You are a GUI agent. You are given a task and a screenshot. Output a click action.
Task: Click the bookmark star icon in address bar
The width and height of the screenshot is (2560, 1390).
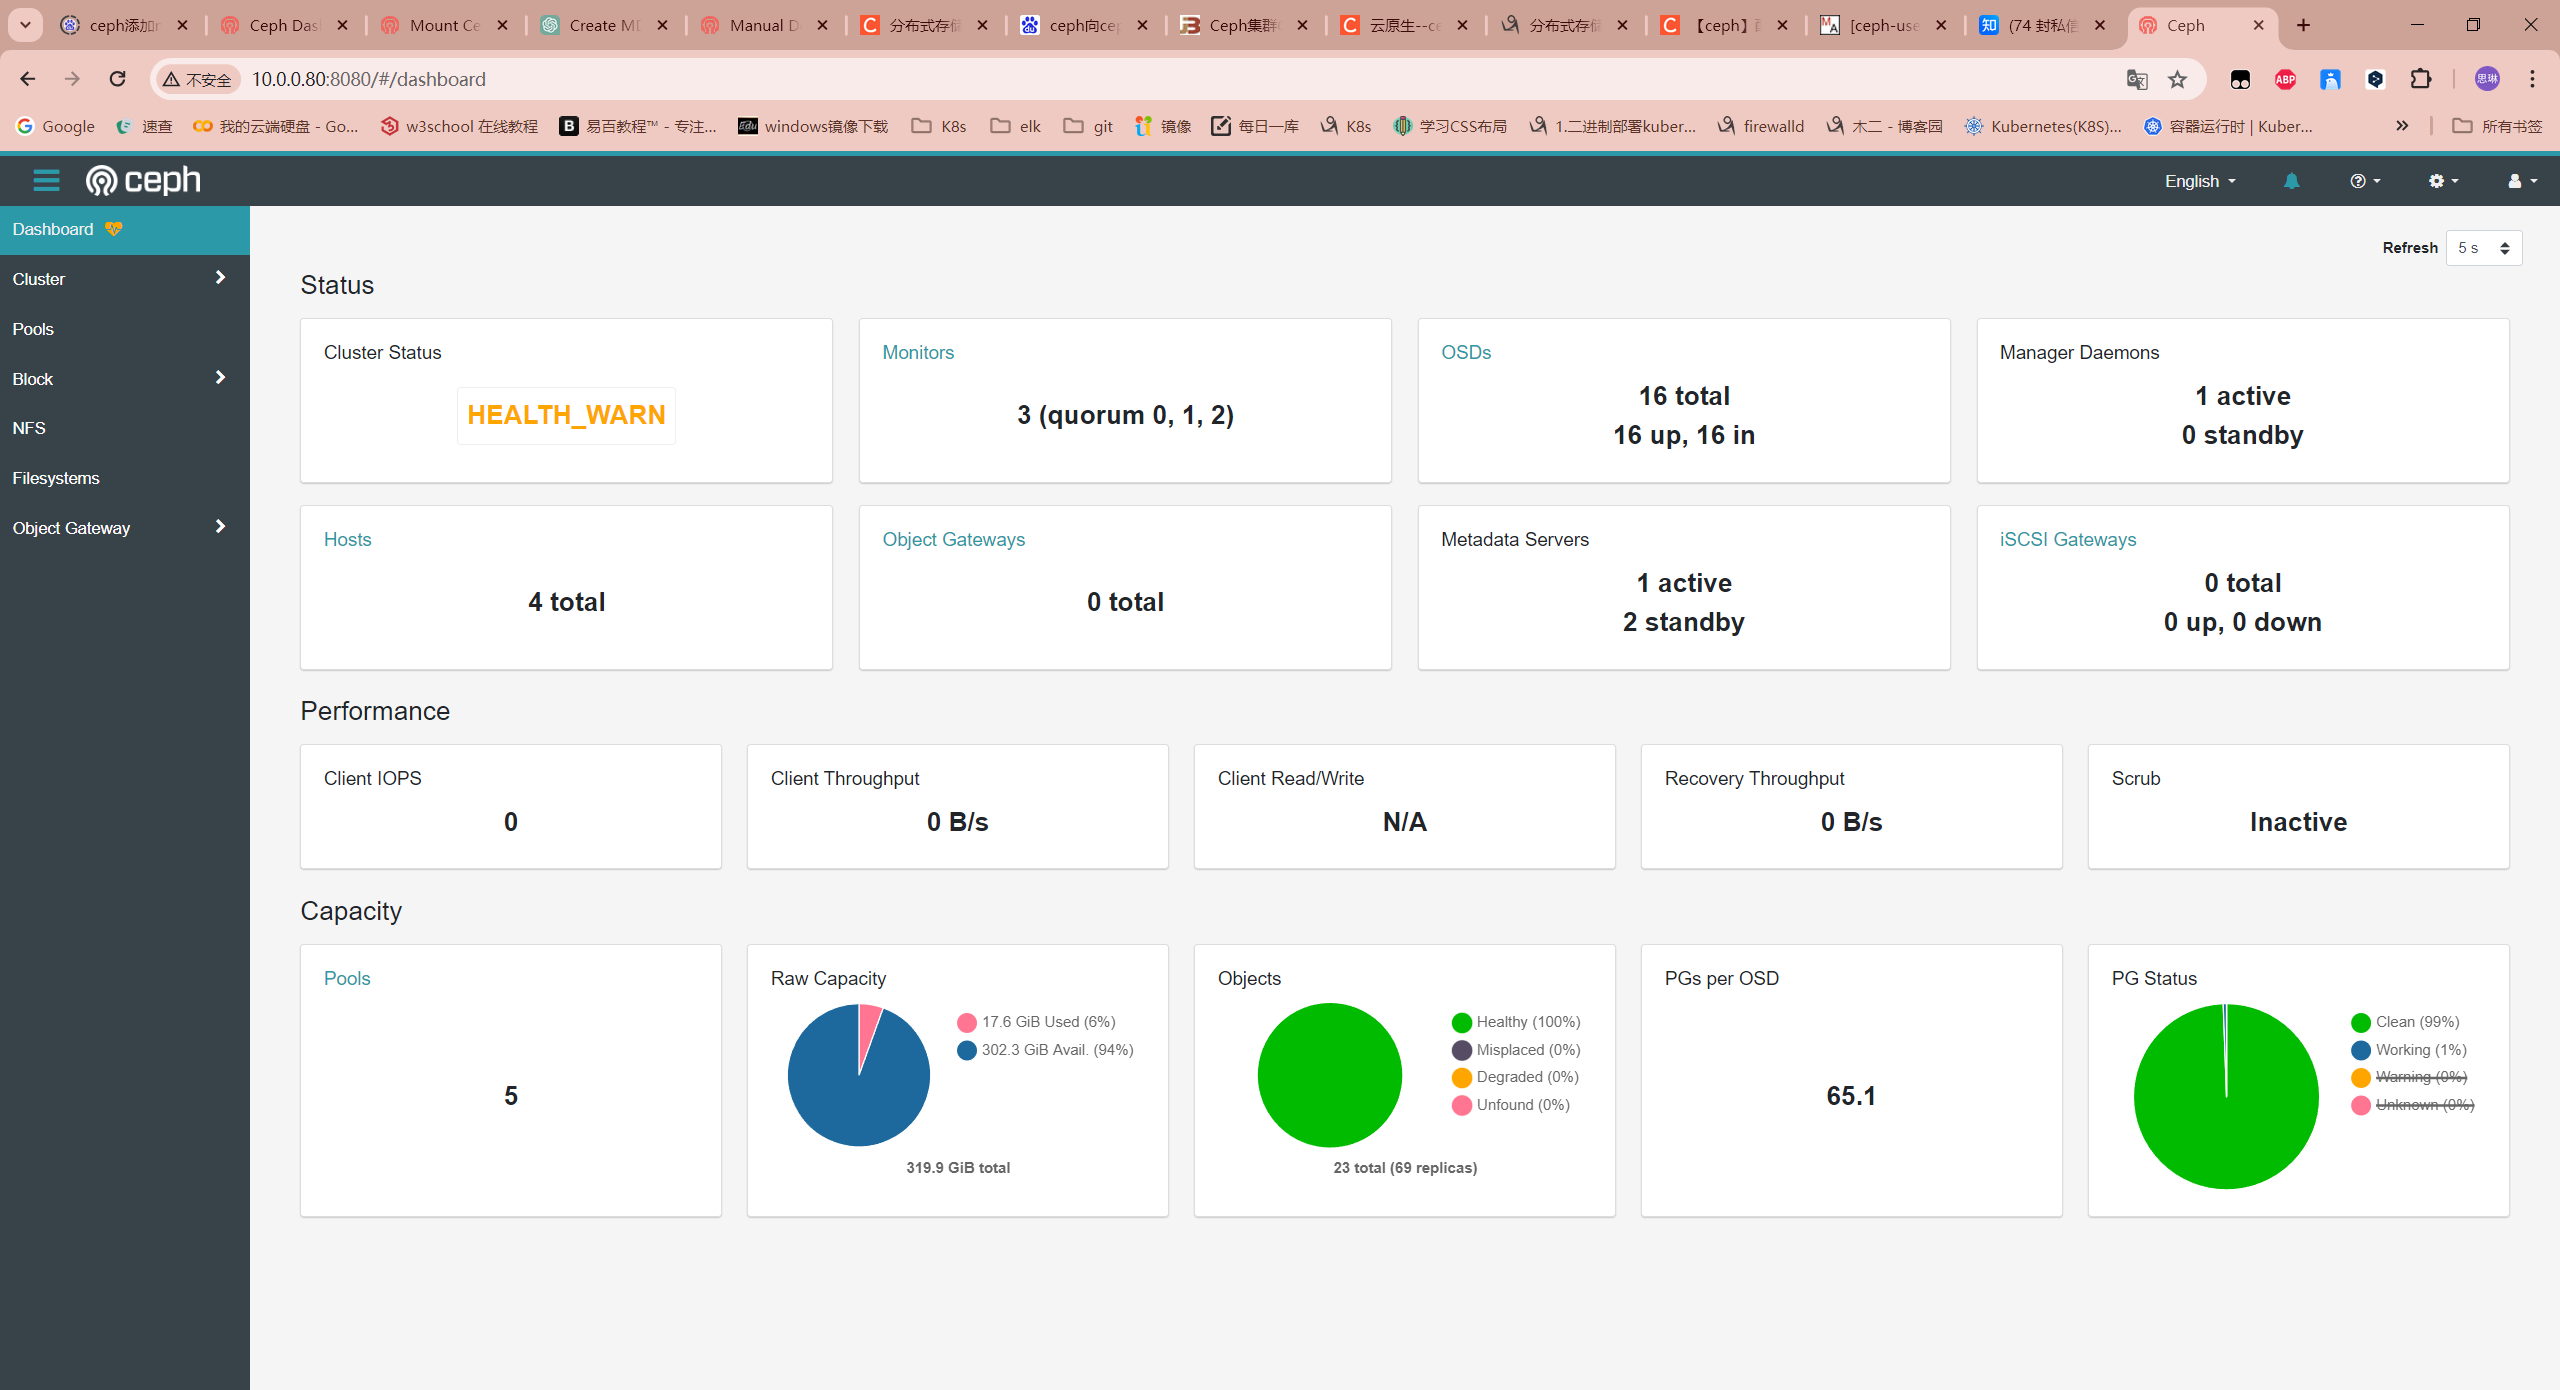click(2177, 79)
